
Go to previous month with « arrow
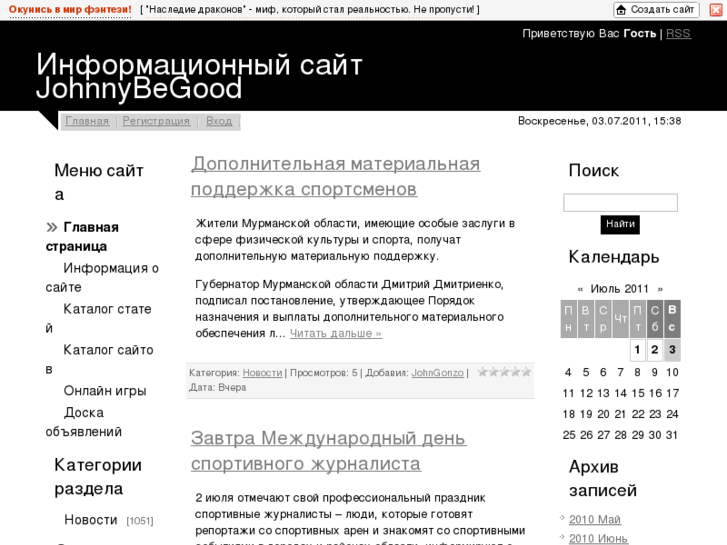[580, 289]
